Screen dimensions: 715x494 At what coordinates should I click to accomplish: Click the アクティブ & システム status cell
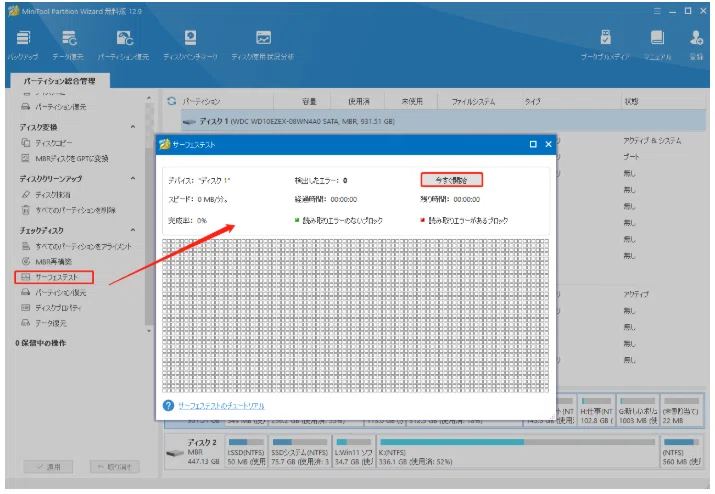tap(652, 140)
